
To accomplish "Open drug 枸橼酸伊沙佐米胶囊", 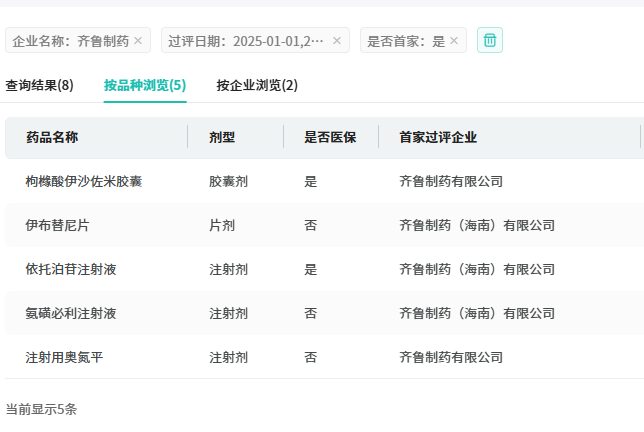I will click(84, 181).
